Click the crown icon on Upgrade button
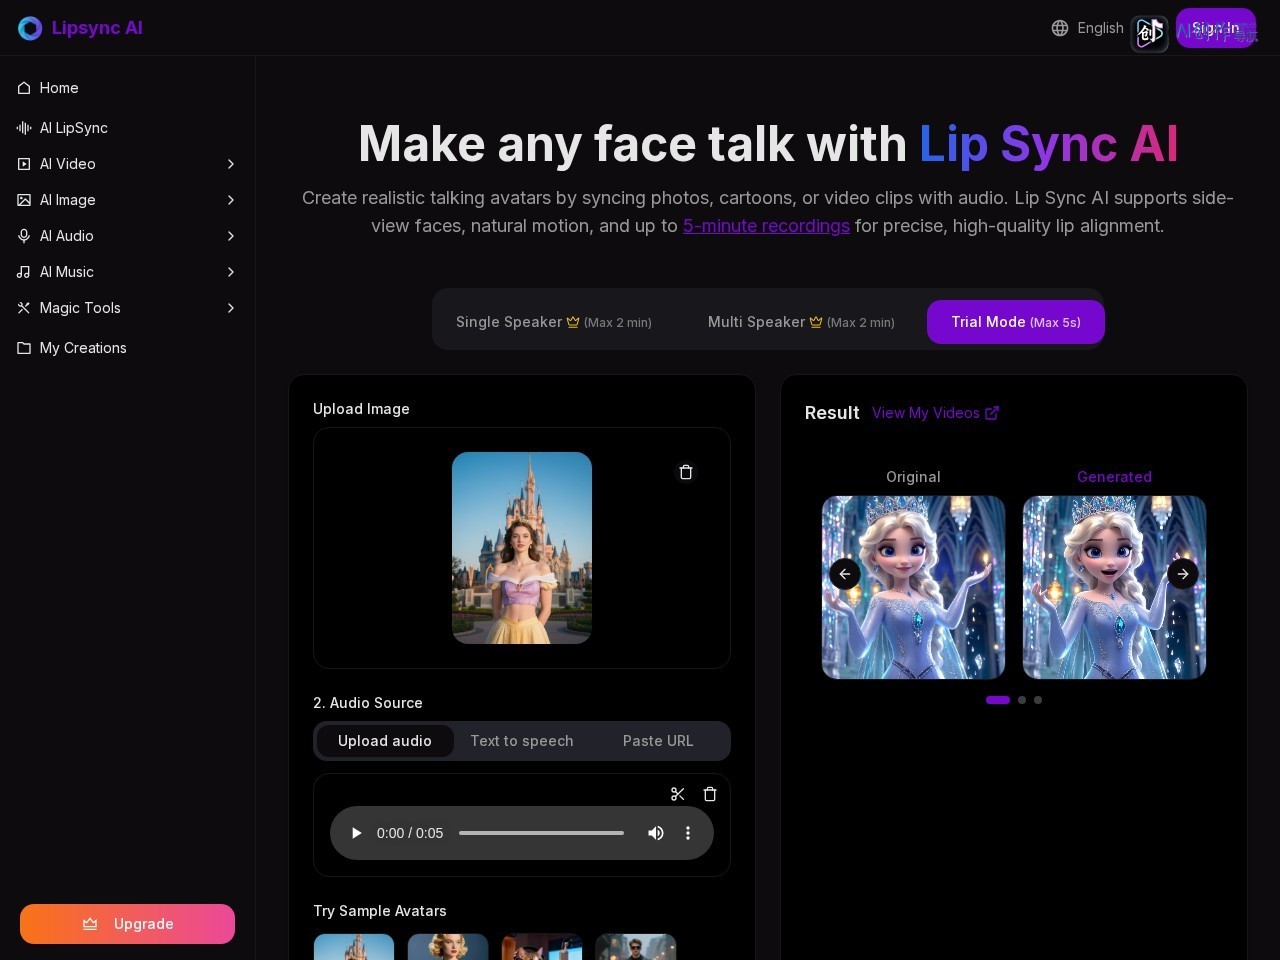 [x=90, y=924]
